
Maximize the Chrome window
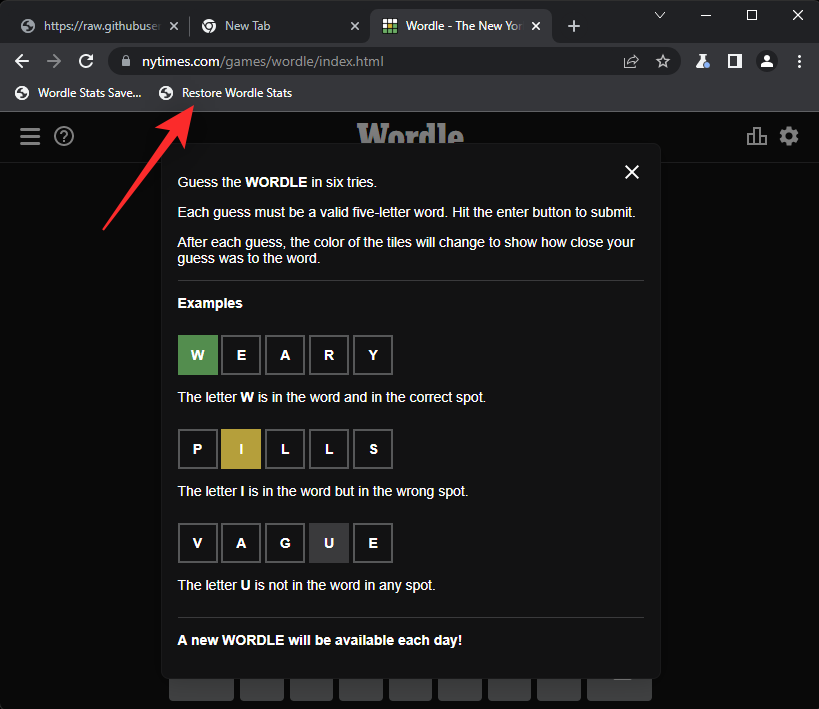(752, 15)
